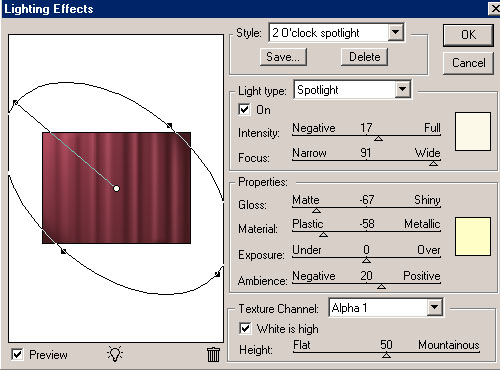The height and width of the screenshot is (370, 500).
Task: Click the Height value 50
Action: click(x=386, y=345)
